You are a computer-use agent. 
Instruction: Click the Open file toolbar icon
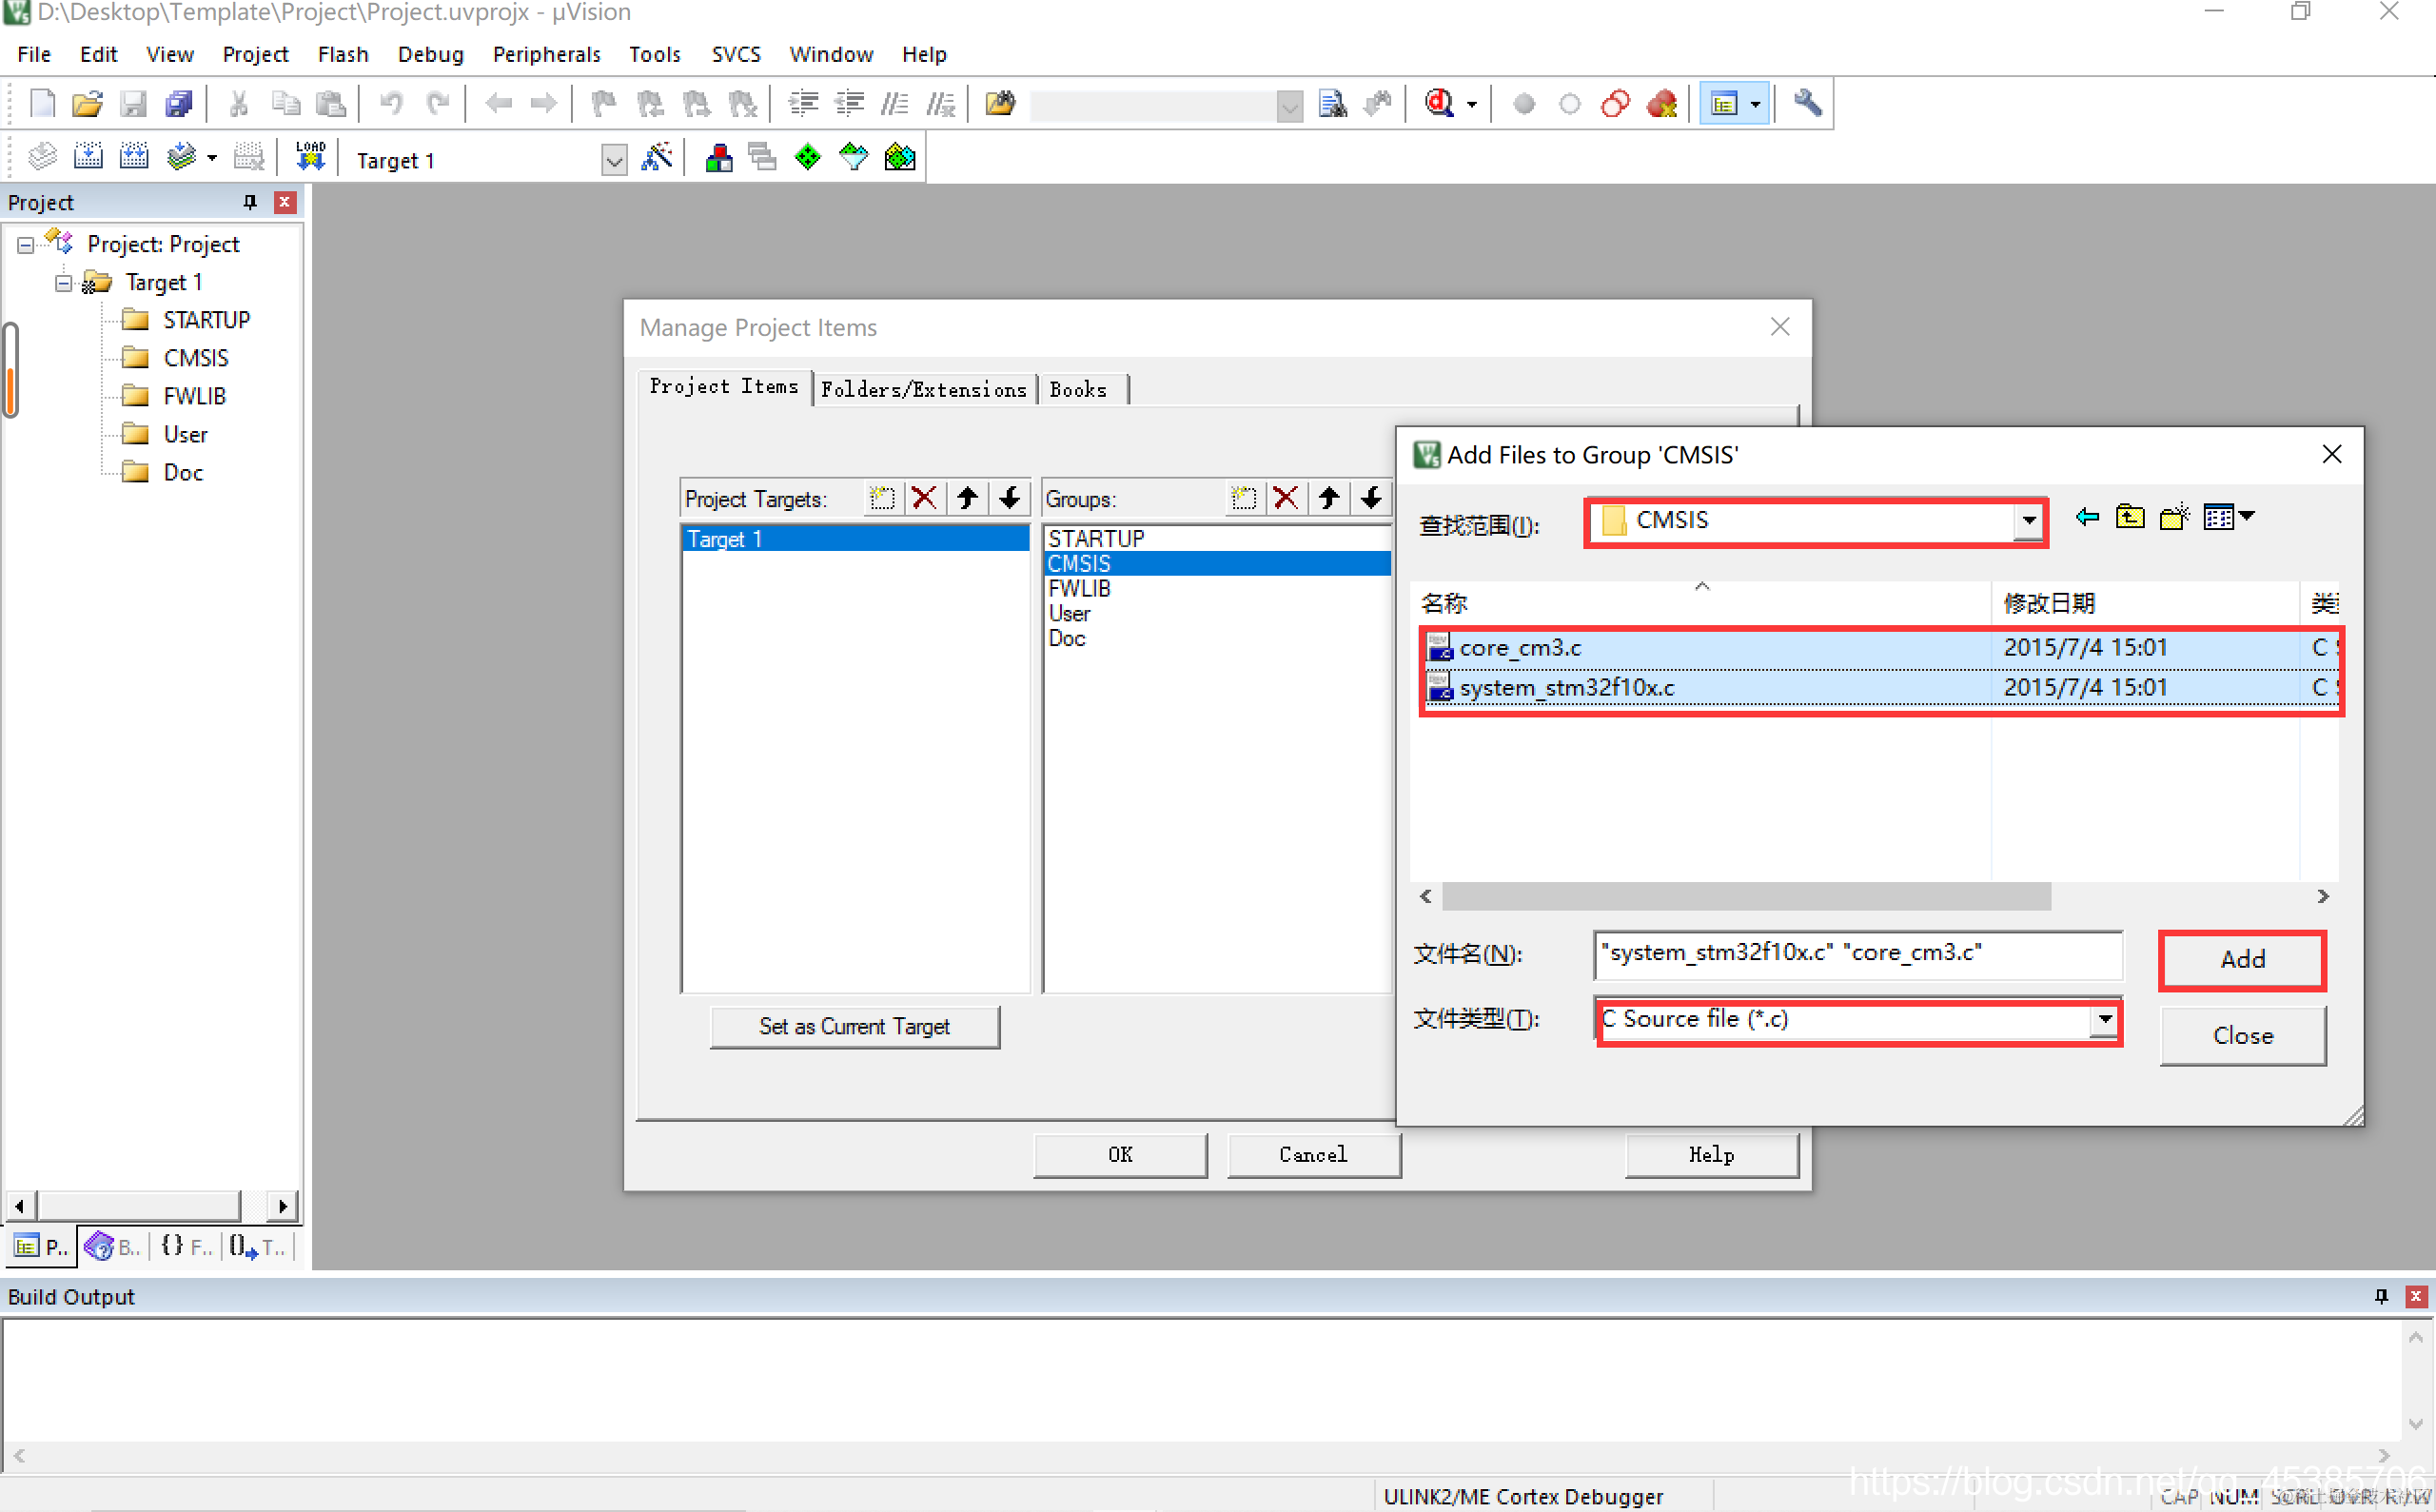87,104
